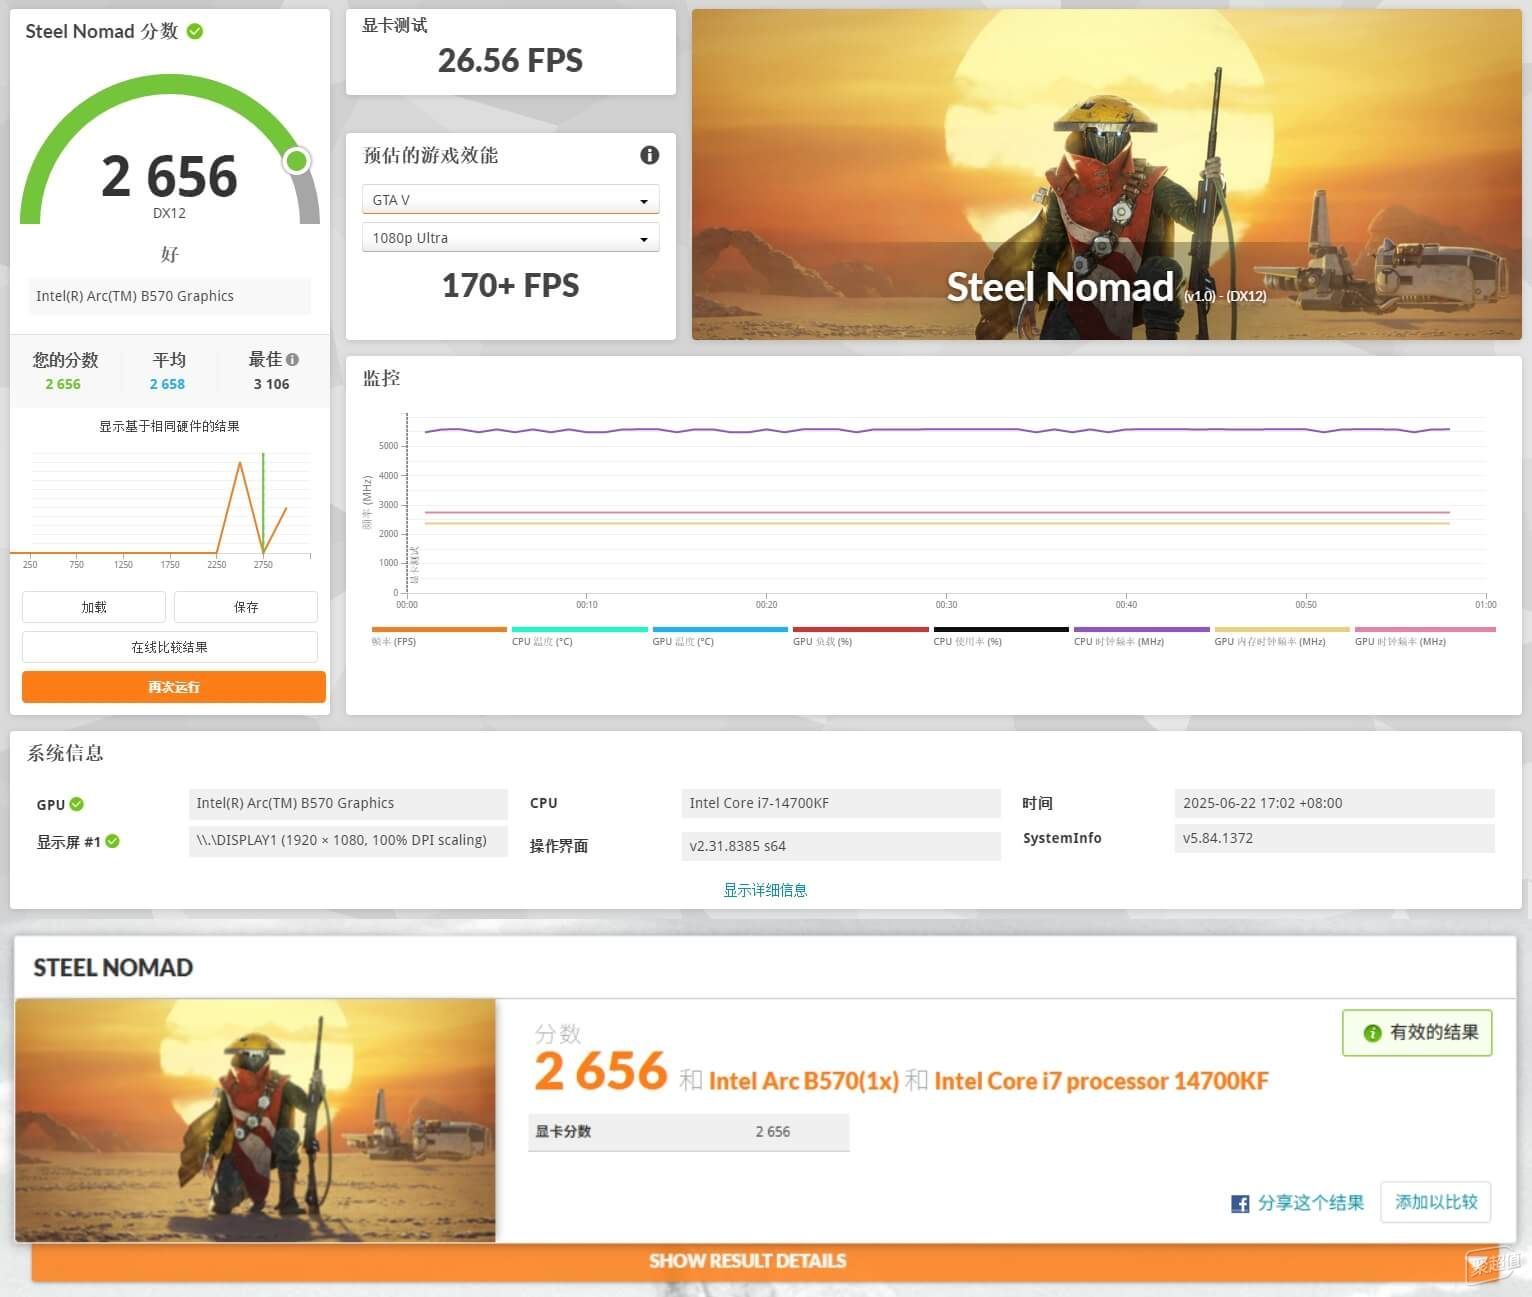Click the Steel Nomad banner image at top
Image resolution: width=1532 pixels, height=1297 pixels.
(1107, 175)
